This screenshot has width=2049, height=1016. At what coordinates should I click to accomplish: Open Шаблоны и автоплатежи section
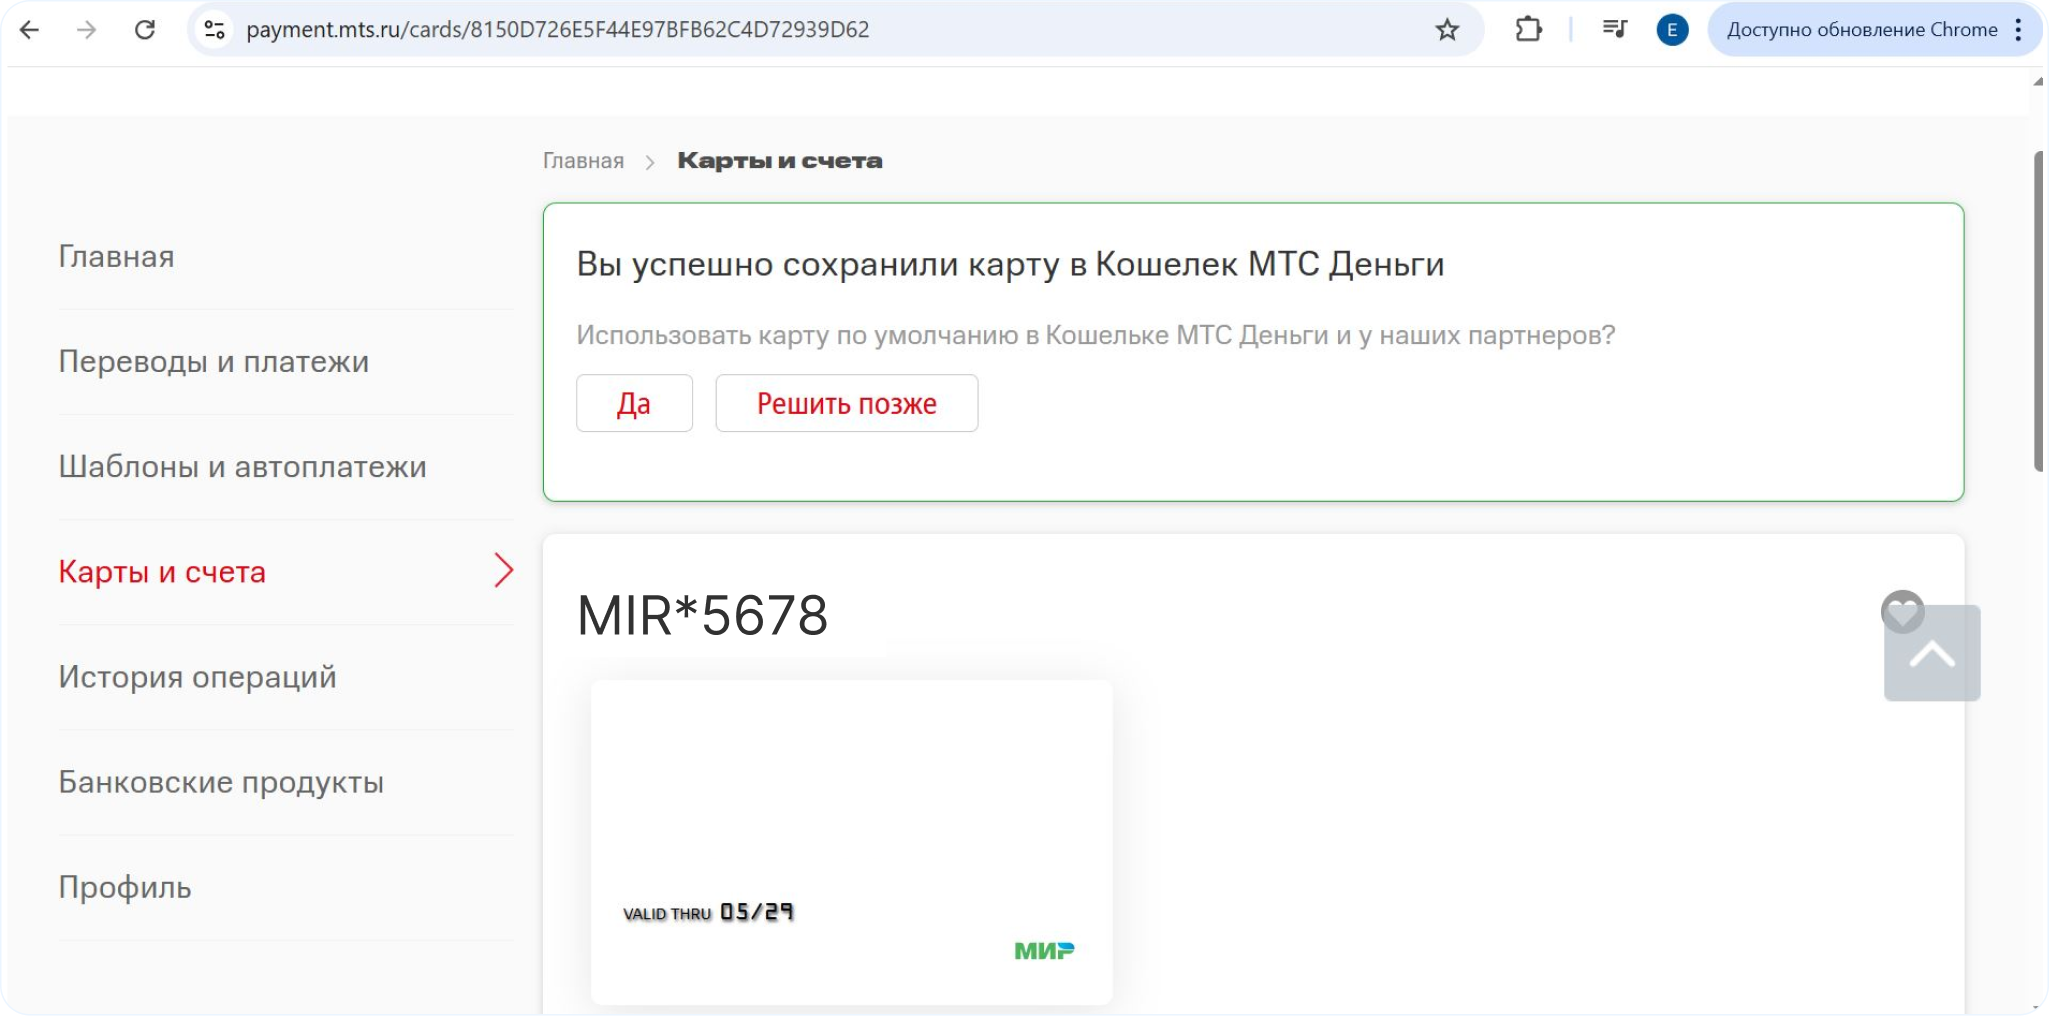243,467
